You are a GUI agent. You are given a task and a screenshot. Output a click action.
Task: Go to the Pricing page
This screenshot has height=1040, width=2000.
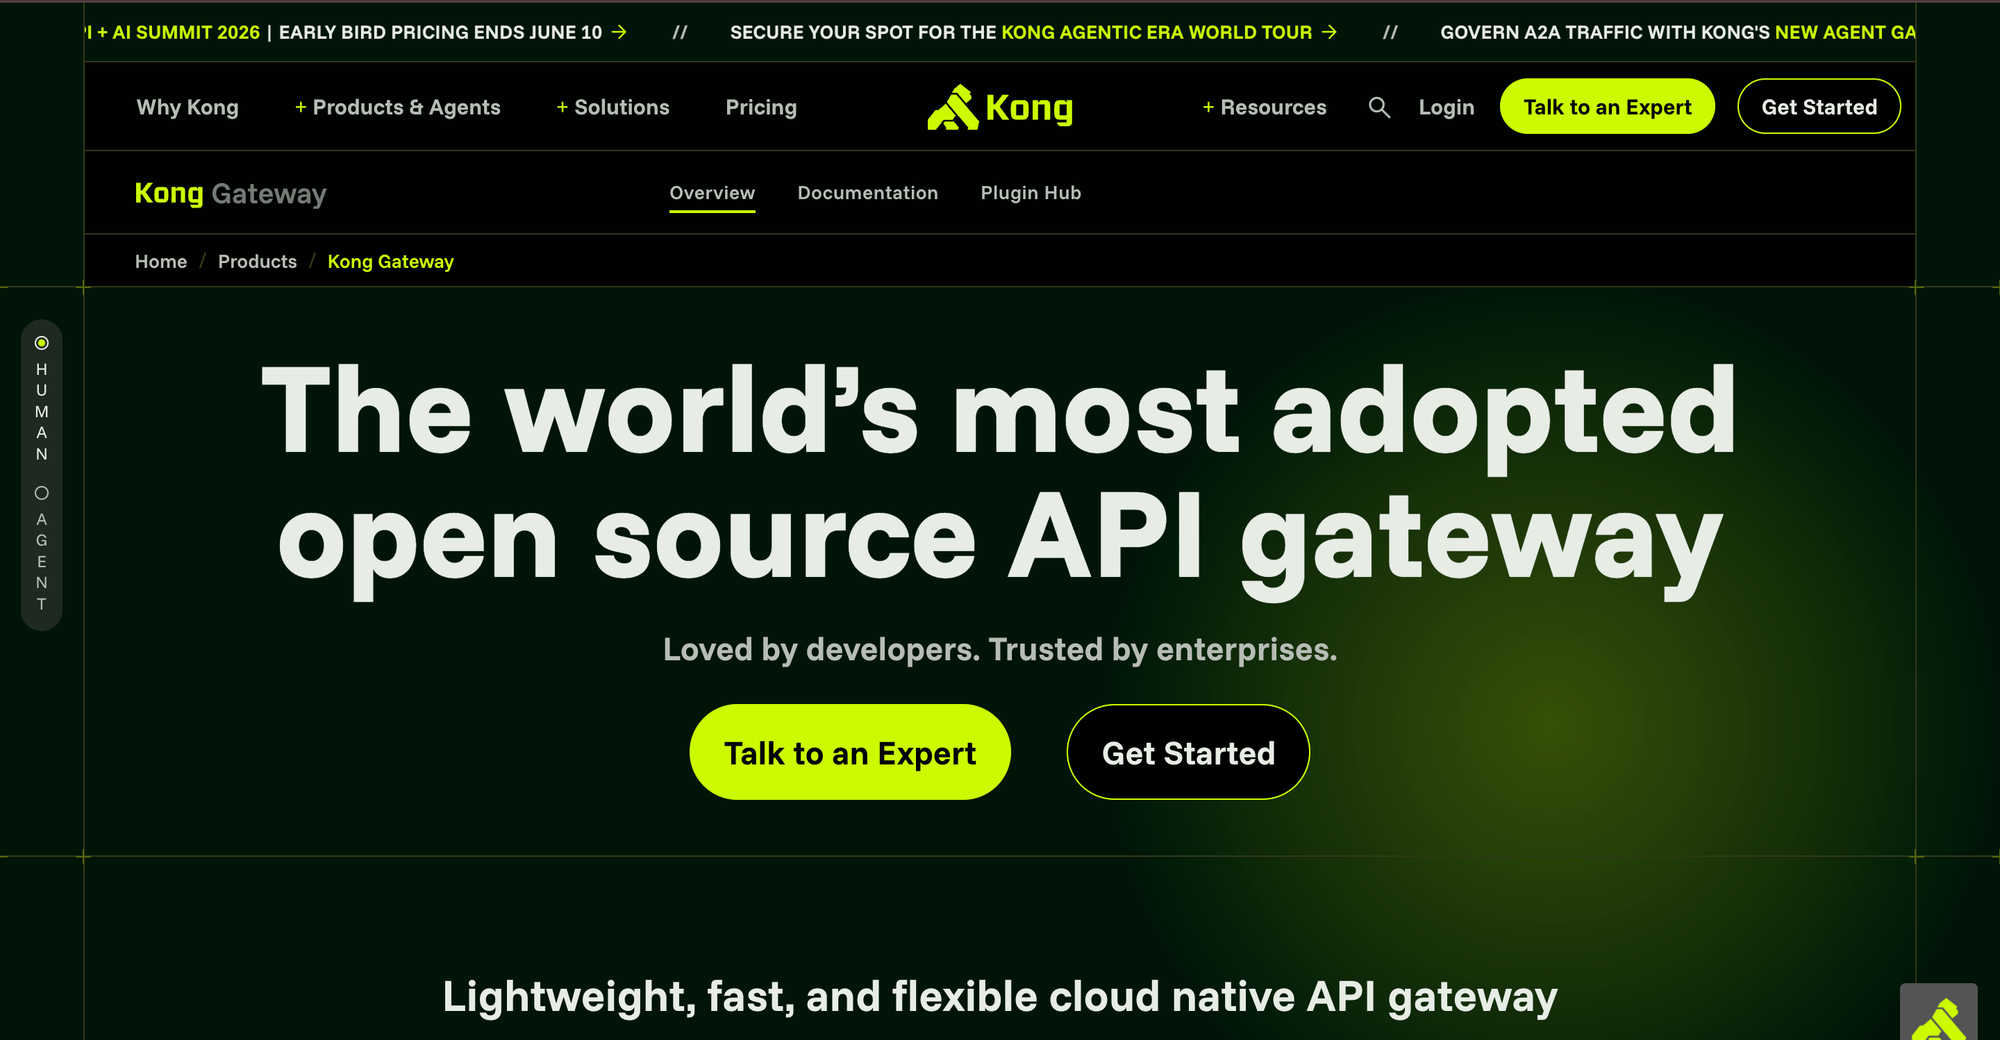[x=761, y=107]
